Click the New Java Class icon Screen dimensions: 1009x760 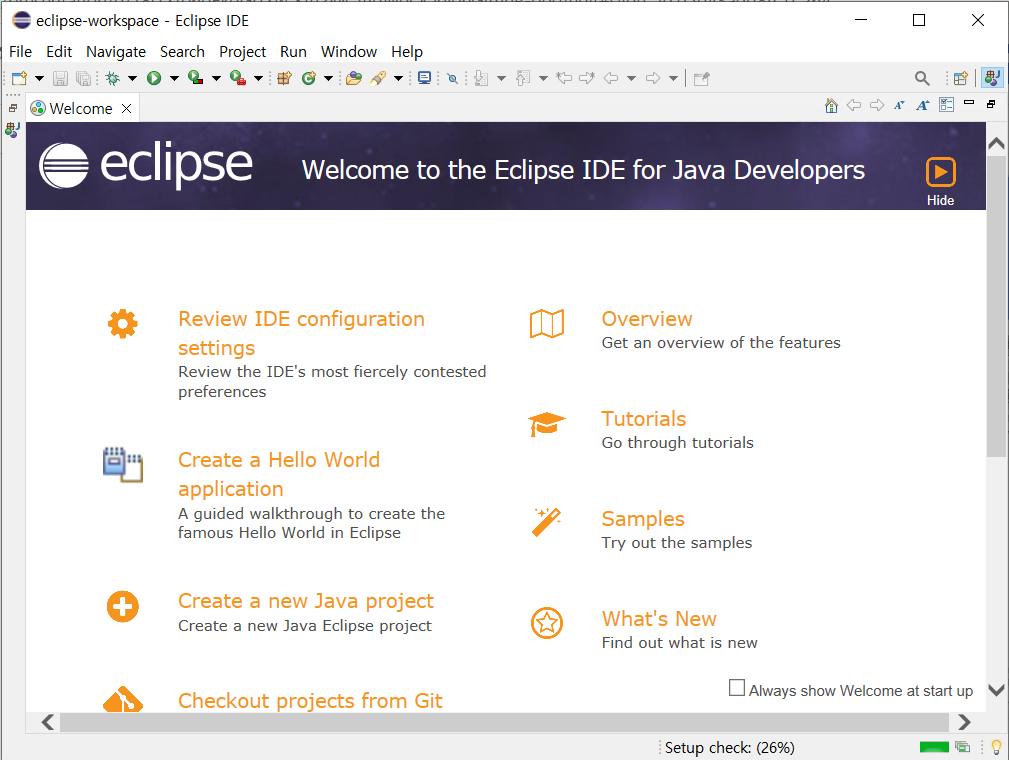point(309,79)
